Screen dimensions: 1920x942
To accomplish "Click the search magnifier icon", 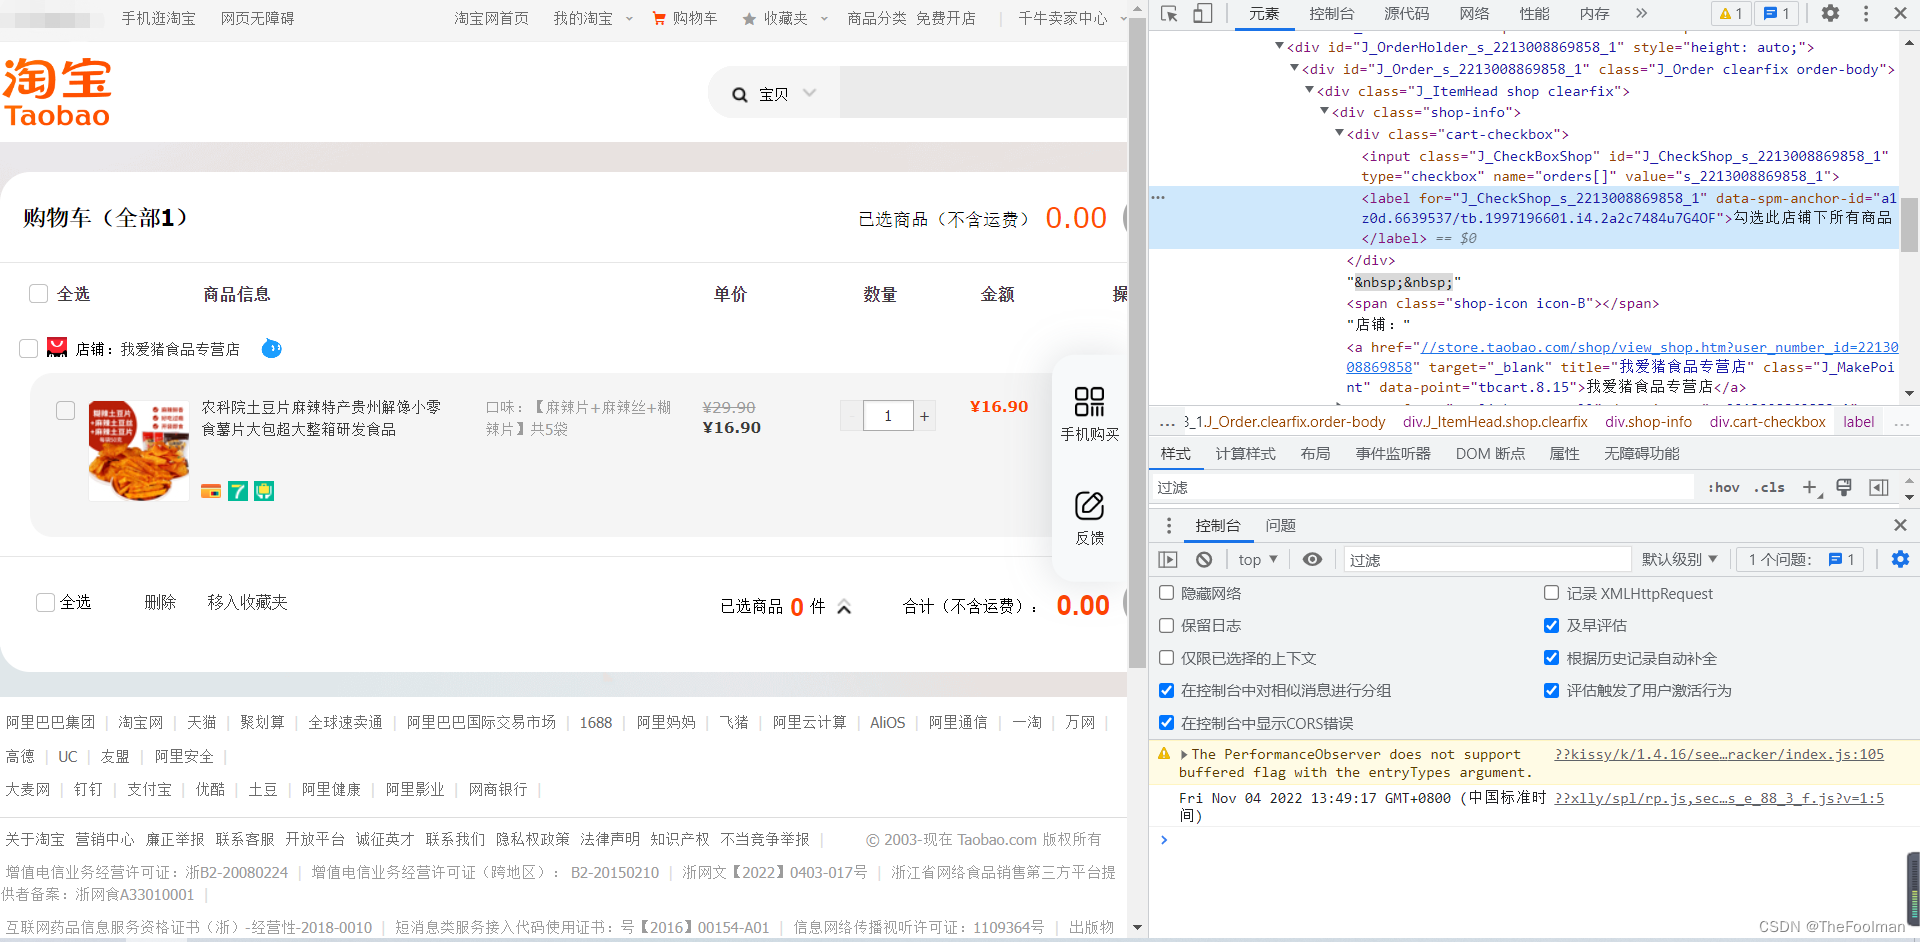I will (740, 95).
